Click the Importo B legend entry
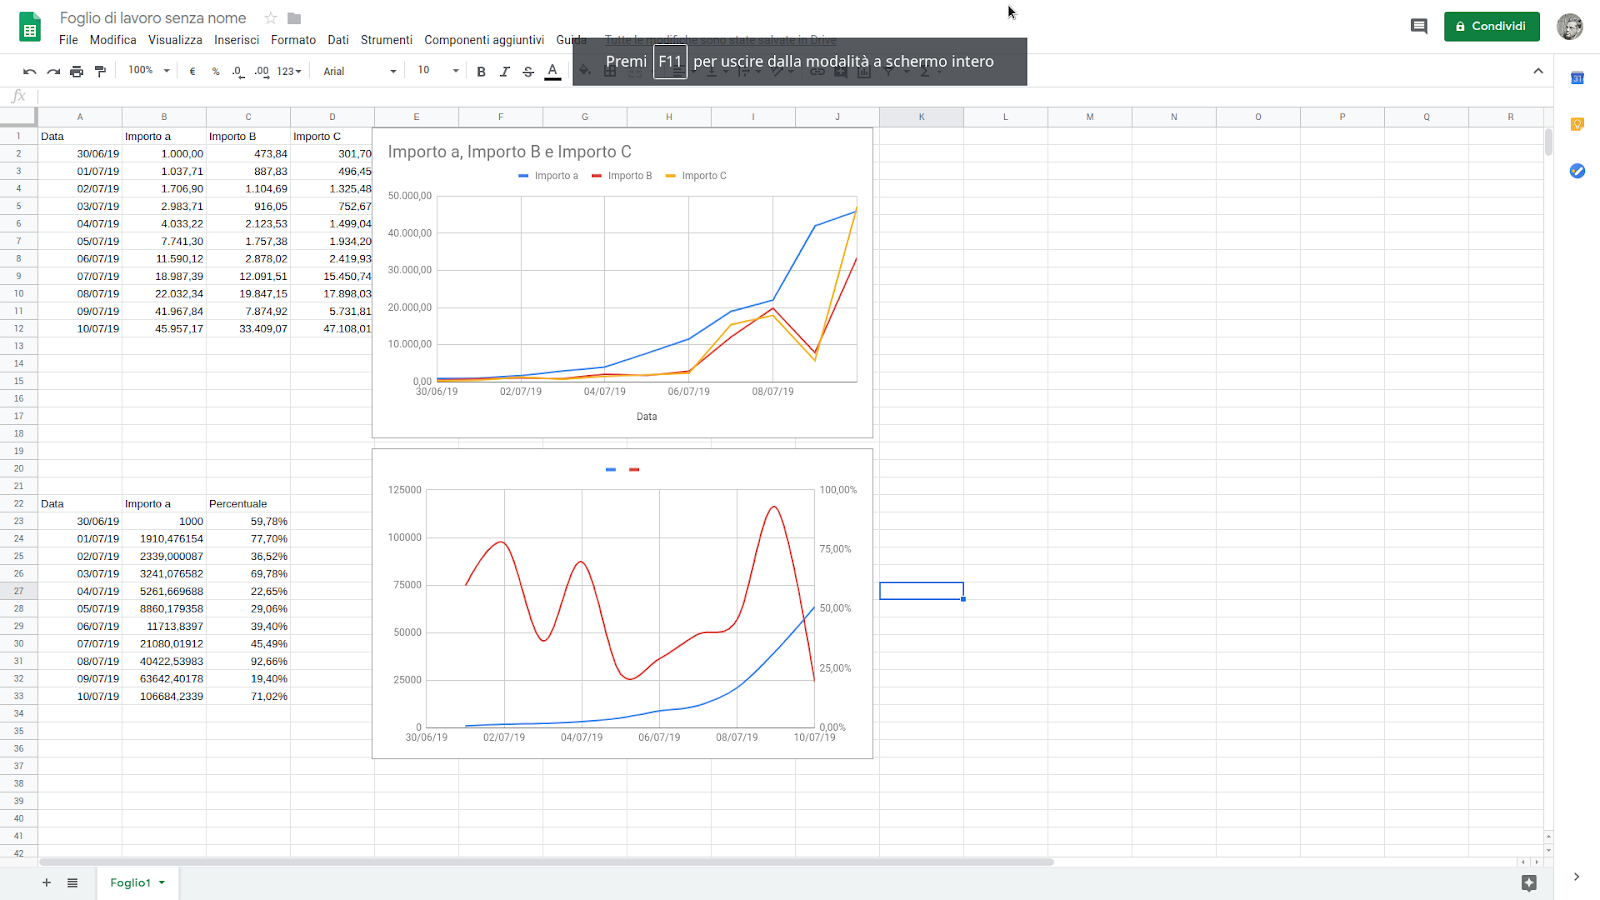 click(621, 176)
